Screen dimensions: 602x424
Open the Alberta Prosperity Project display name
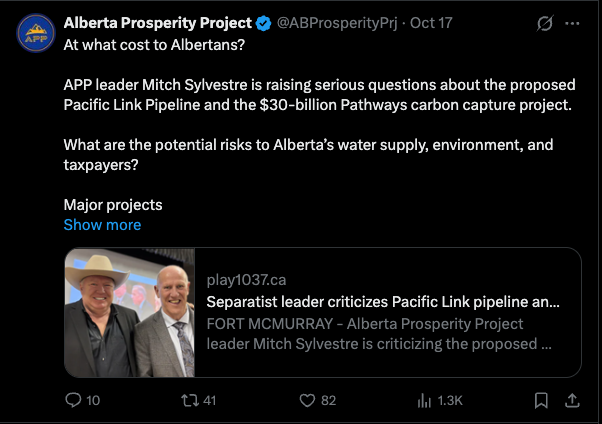click(x=158, y=23)
